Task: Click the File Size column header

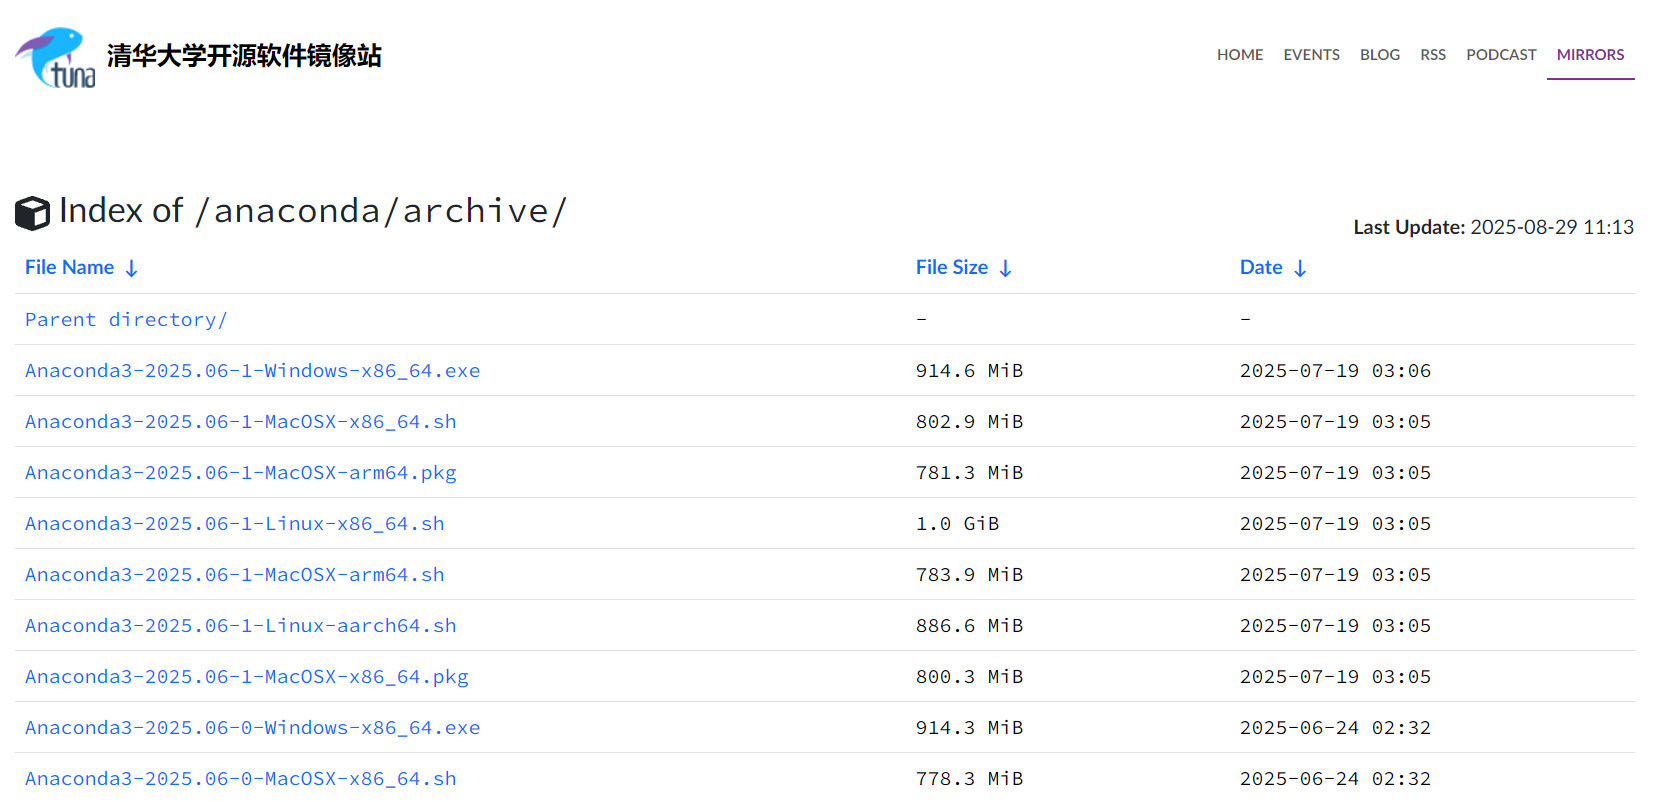Action: [951, 267]
